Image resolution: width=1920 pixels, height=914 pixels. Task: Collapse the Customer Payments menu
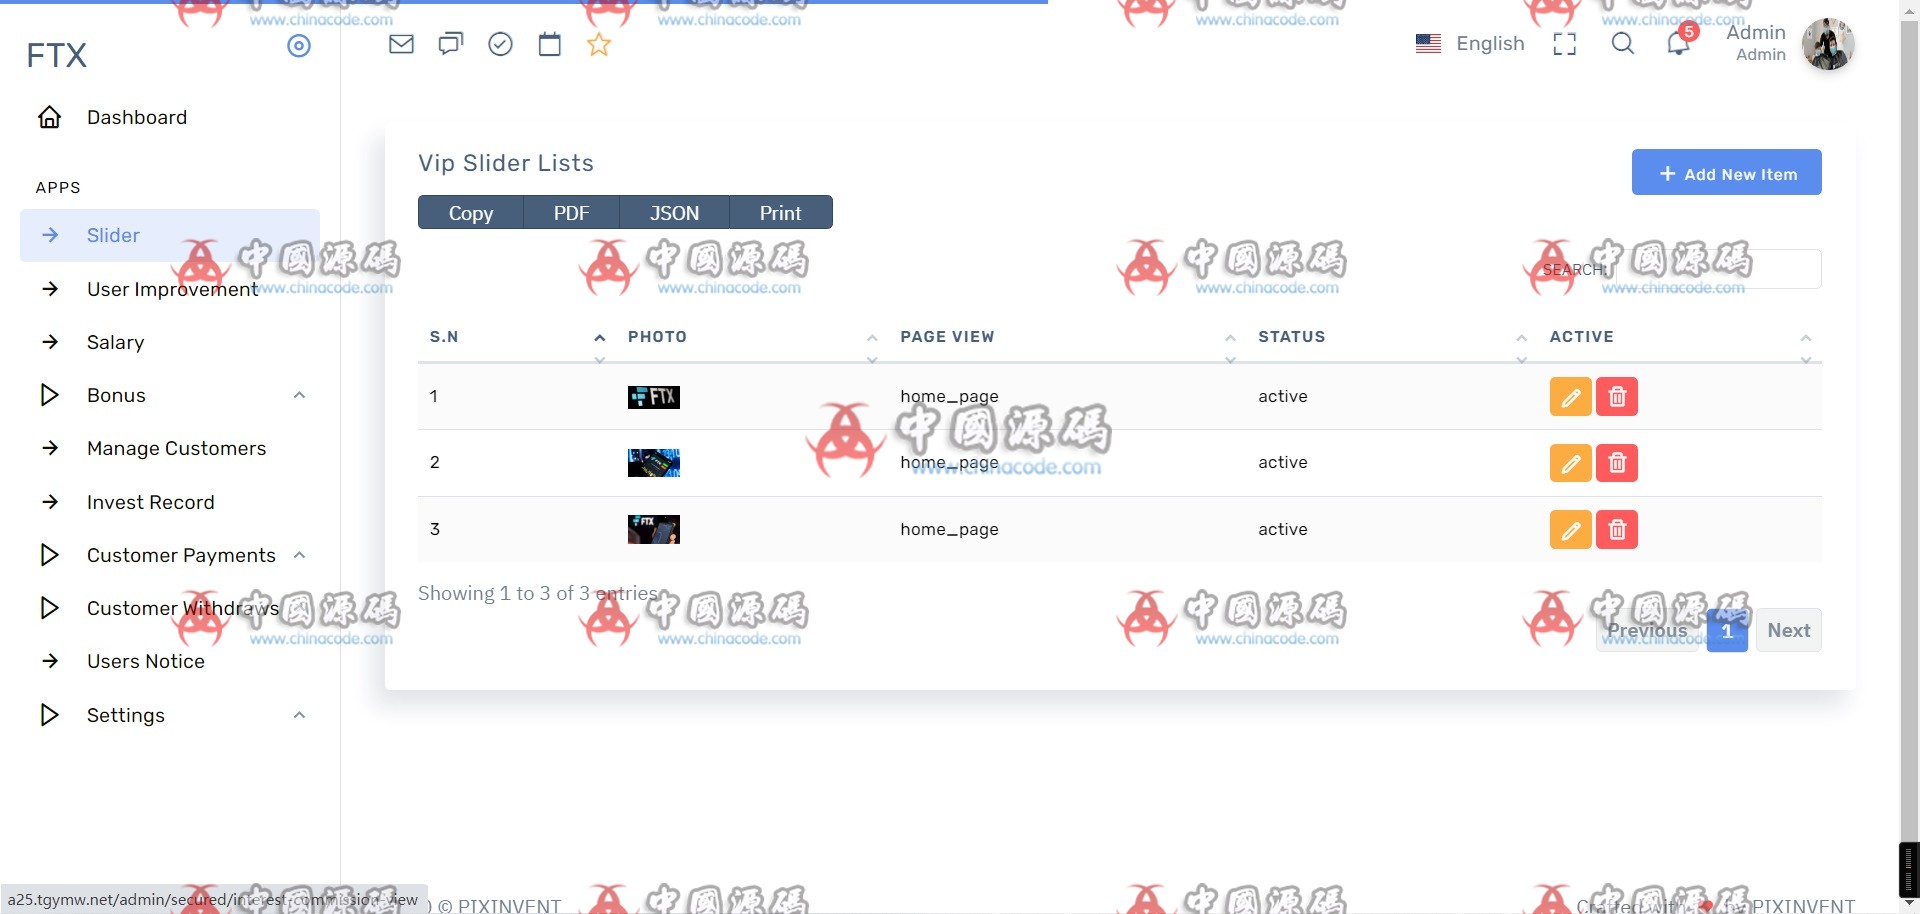[x=299, y=554]
